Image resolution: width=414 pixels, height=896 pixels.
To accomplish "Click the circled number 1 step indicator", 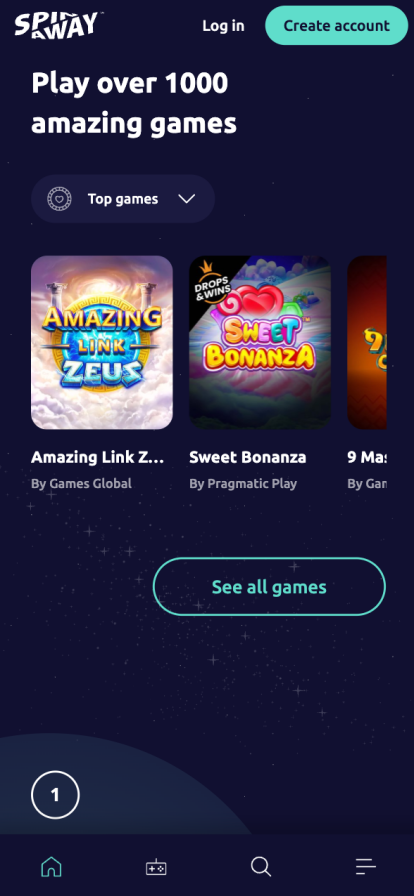I will coord(55,795).
